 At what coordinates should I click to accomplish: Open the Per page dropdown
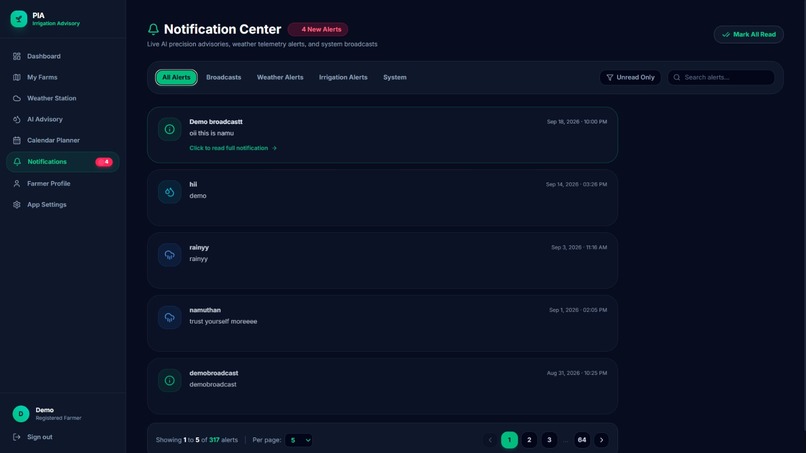[x=299, y=440]
